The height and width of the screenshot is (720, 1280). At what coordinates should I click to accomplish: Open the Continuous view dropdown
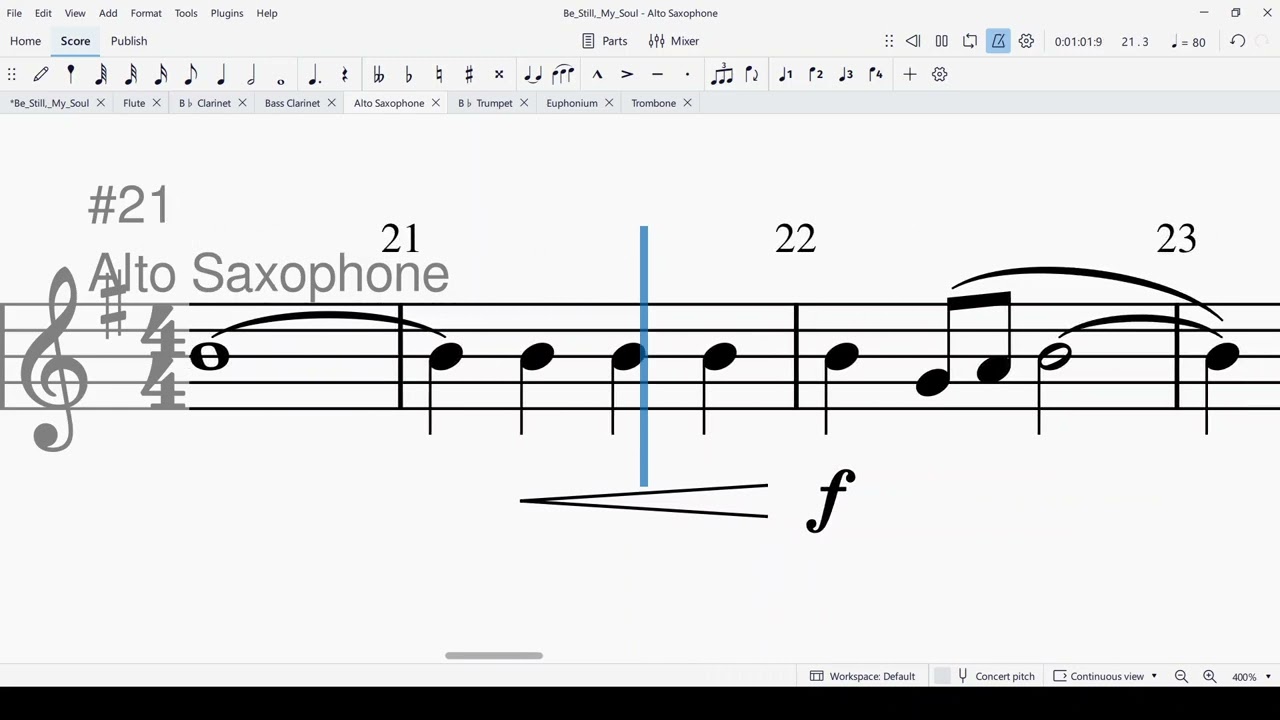[x=1105, y=676]
